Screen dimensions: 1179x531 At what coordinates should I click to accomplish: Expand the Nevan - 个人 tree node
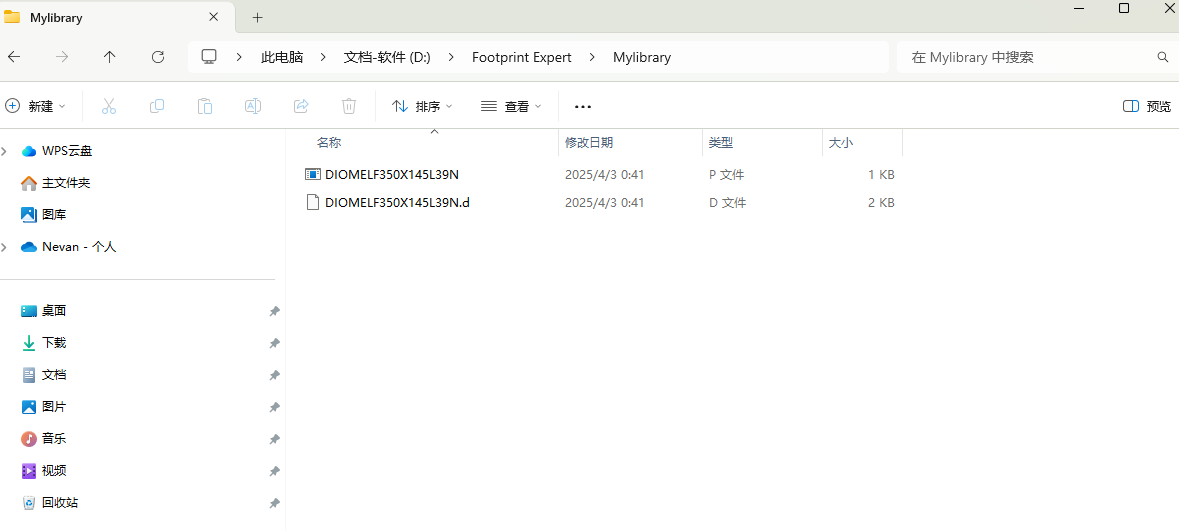[x=5, y=247]
